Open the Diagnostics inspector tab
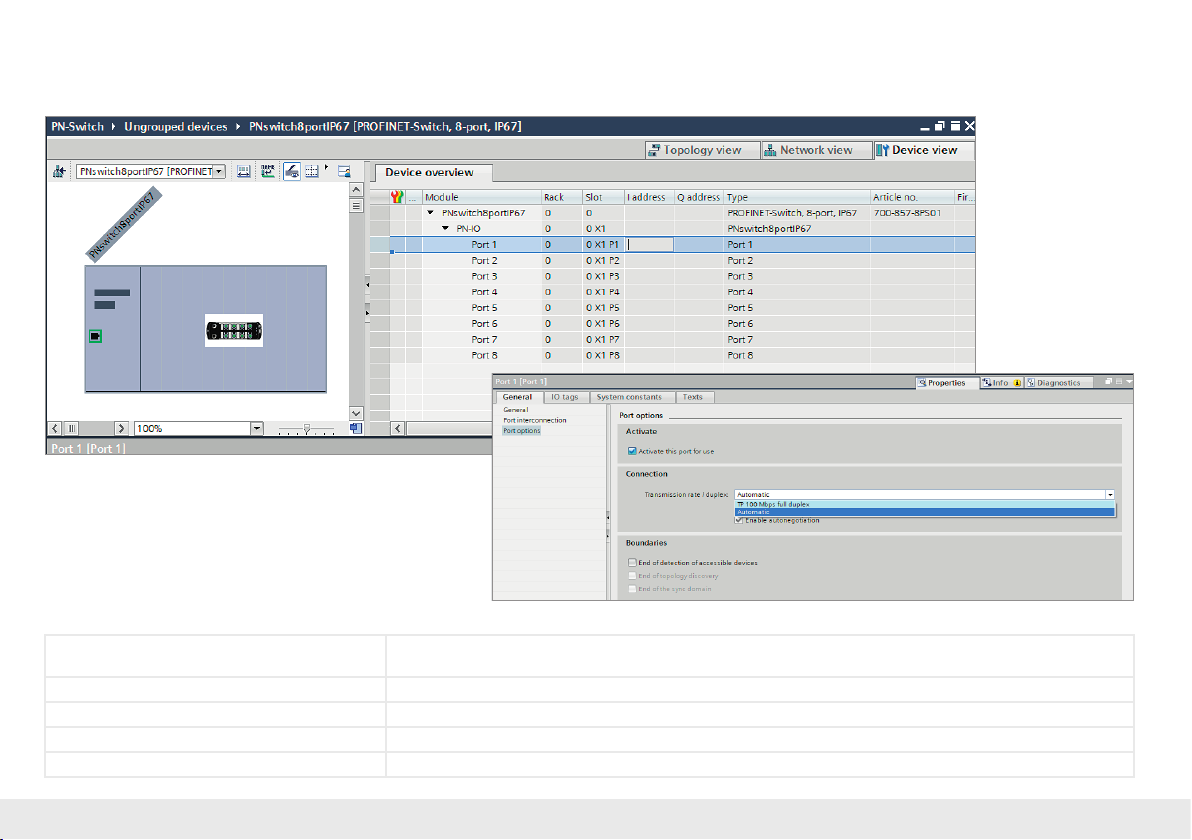The image size is (1192, 840). (1058, 383)
